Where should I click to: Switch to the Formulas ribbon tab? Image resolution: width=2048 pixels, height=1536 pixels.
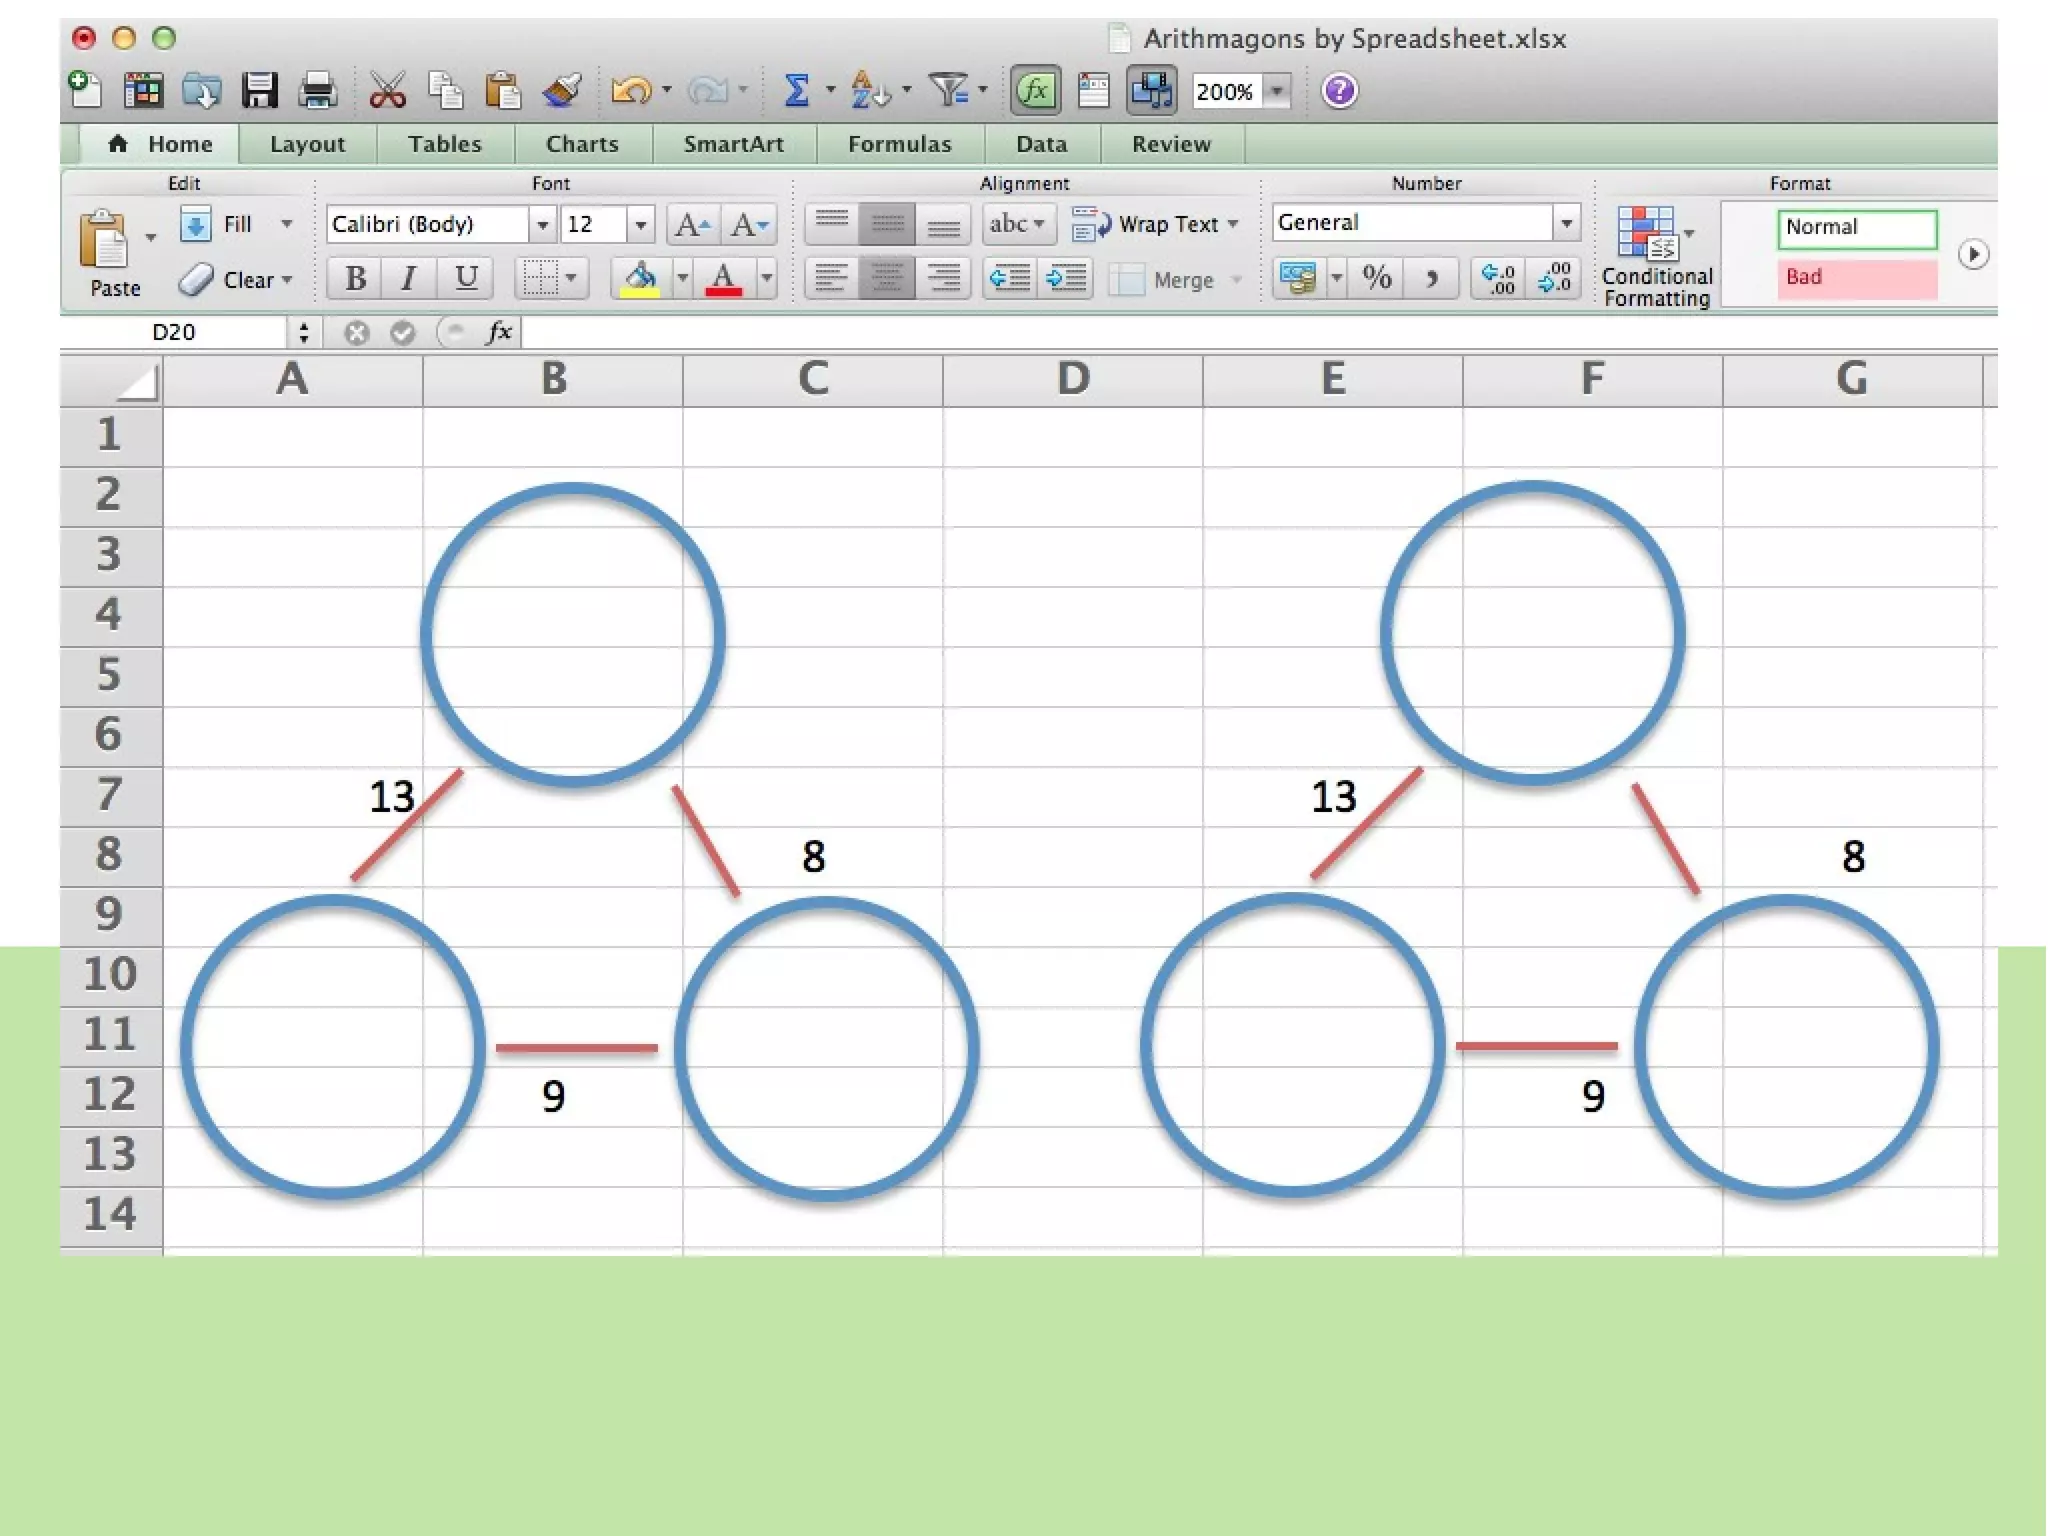(x=899, y=144)
